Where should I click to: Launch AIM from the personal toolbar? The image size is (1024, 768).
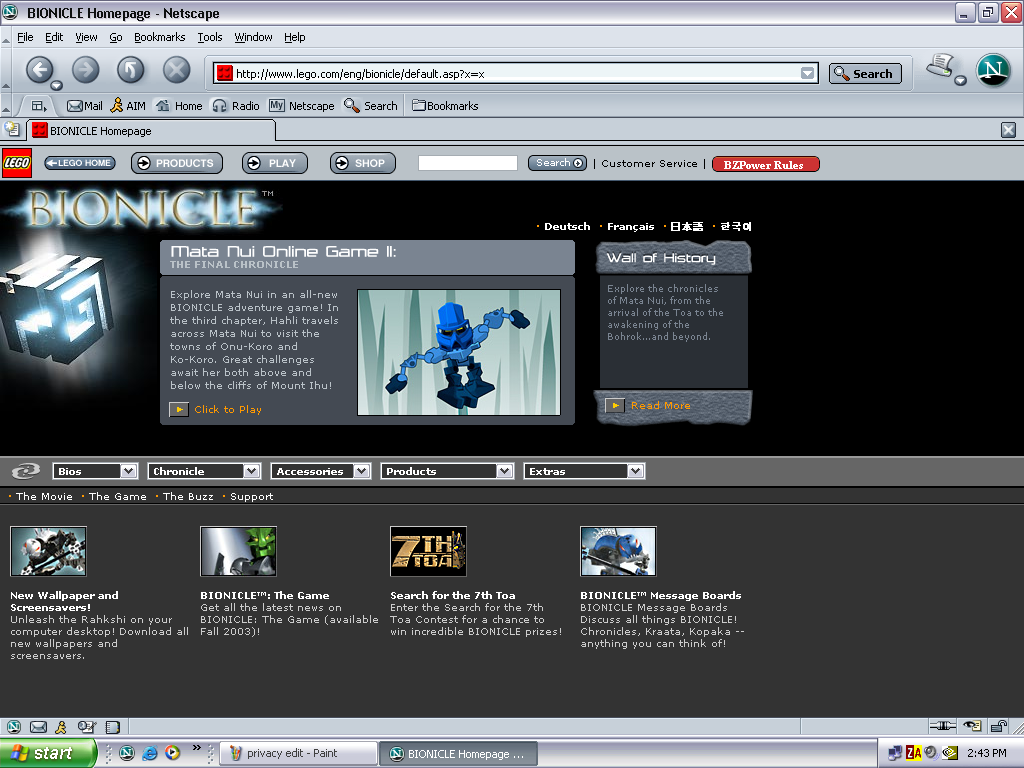(x=128, y=106)
